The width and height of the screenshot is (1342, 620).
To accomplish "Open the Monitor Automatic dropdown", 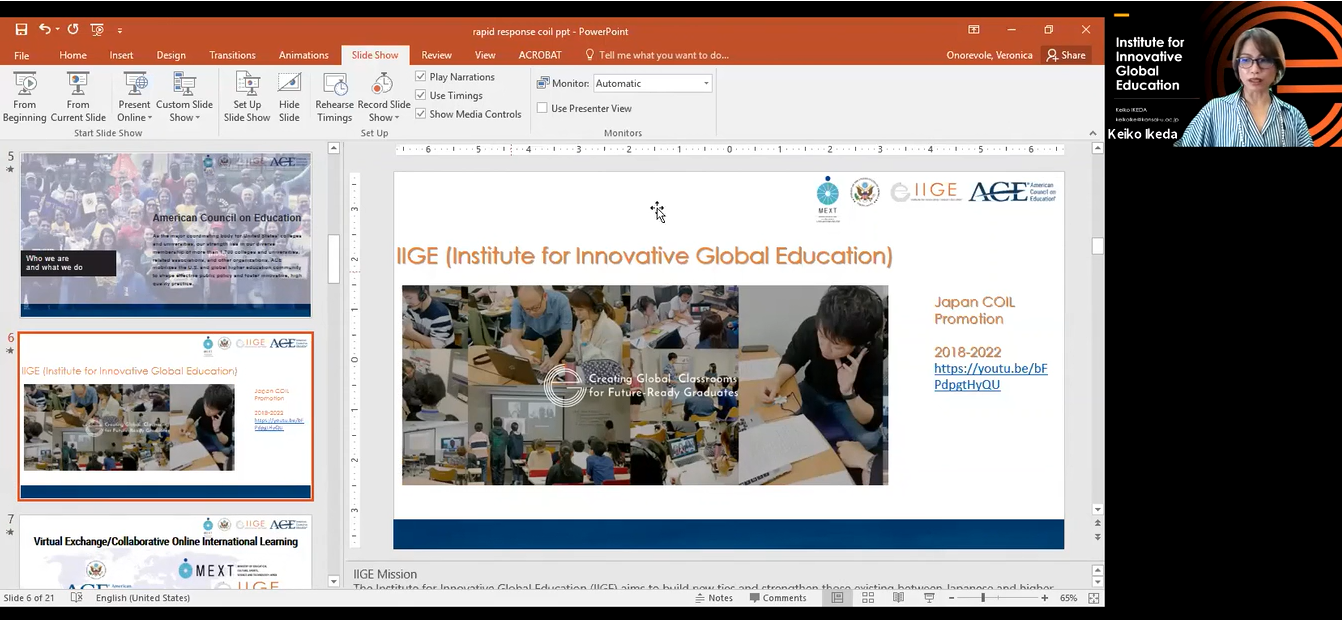I will [x=653, y=84].
